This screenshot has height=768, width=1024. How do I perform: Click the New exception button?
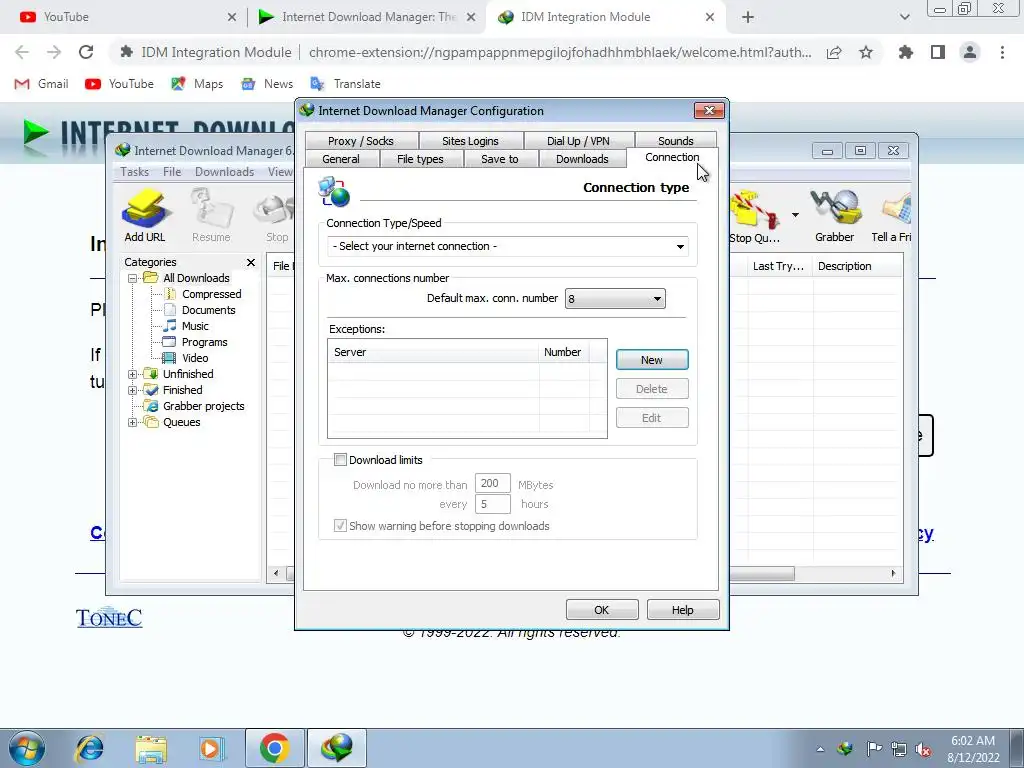click(x=652, y=360)
